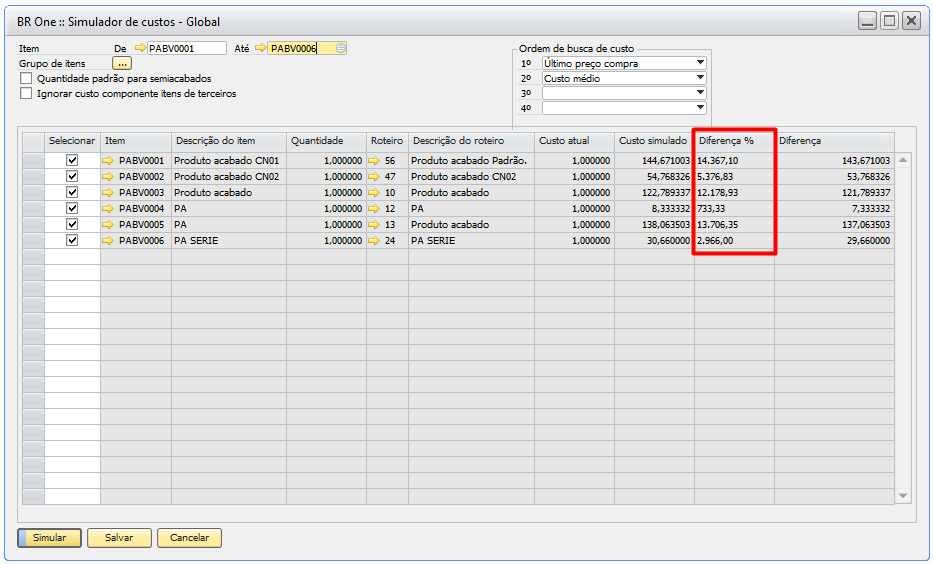Open the roteiro 56 link arrow

[x=375, y=160]
